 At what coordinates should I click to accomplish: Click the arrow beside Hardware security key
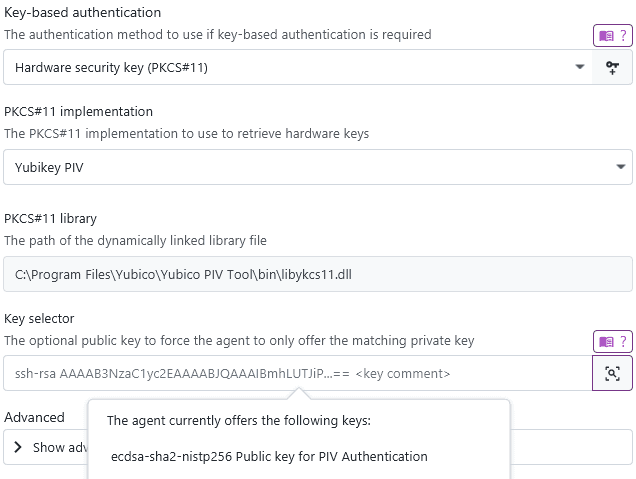point(580,67)
